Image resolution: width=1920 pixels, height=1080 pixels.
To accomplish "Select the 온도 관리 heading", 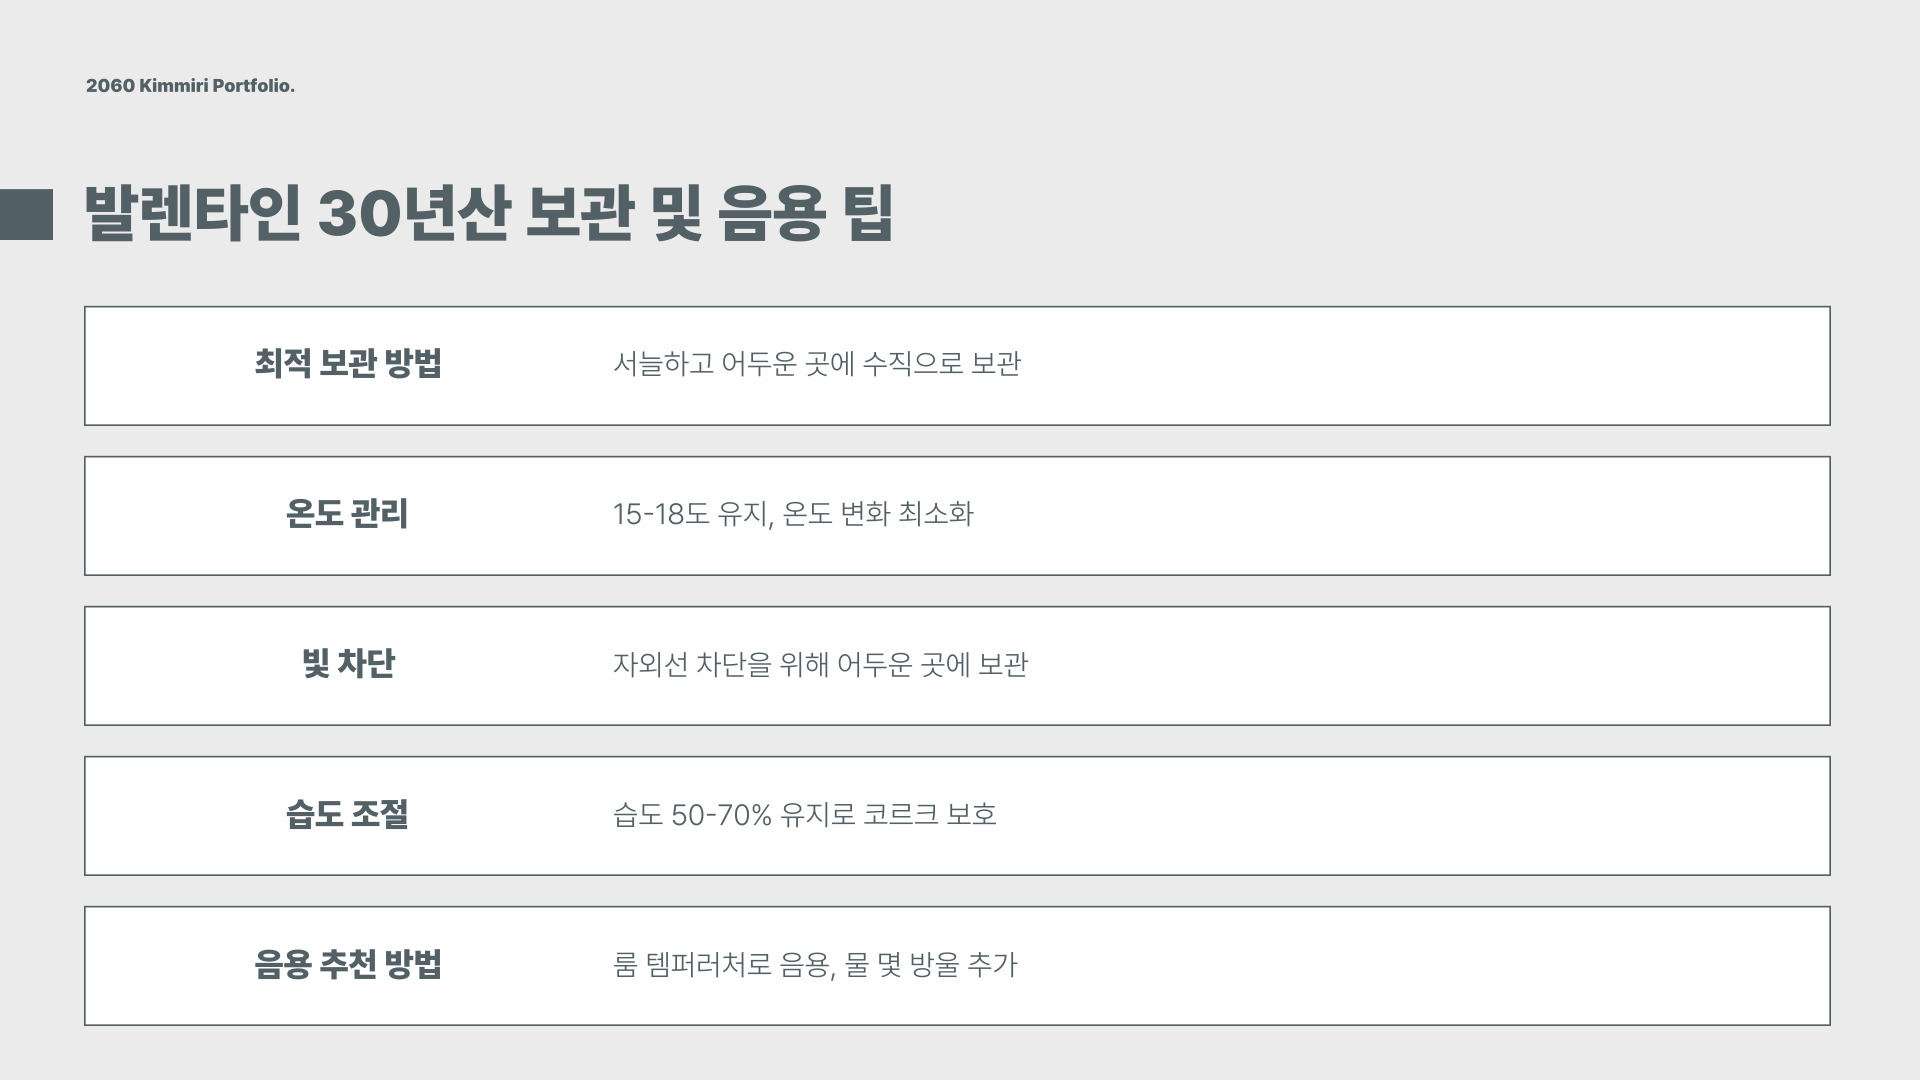I will coord(347,514).
